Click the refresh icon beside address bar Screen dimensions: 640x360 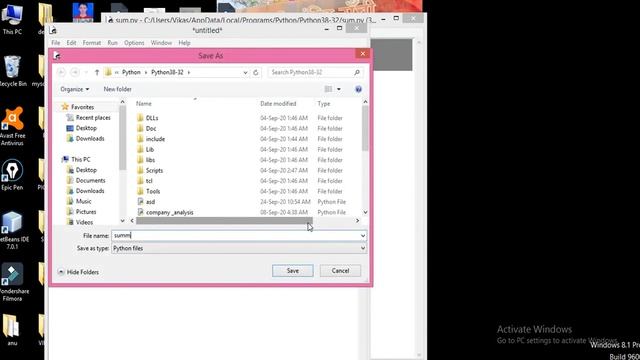click(256, 72)
